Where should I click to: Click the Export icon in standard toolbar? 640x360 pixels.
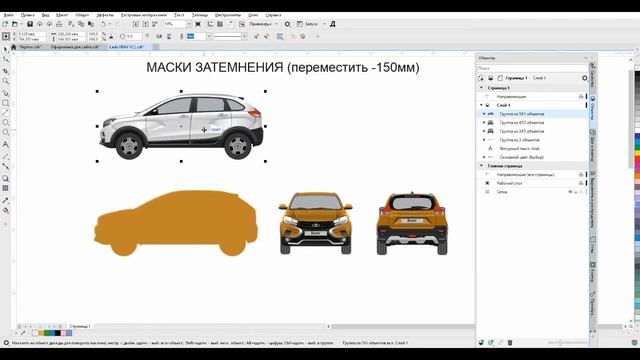[145, 24]
